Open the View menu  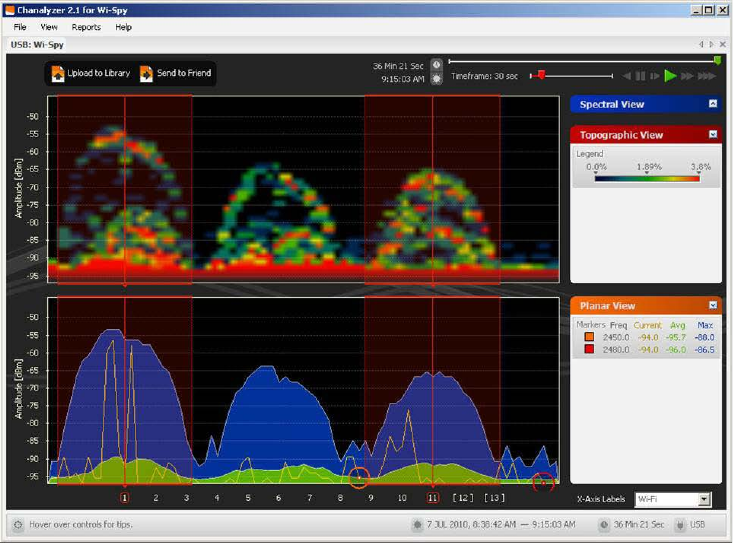[49, 27]
